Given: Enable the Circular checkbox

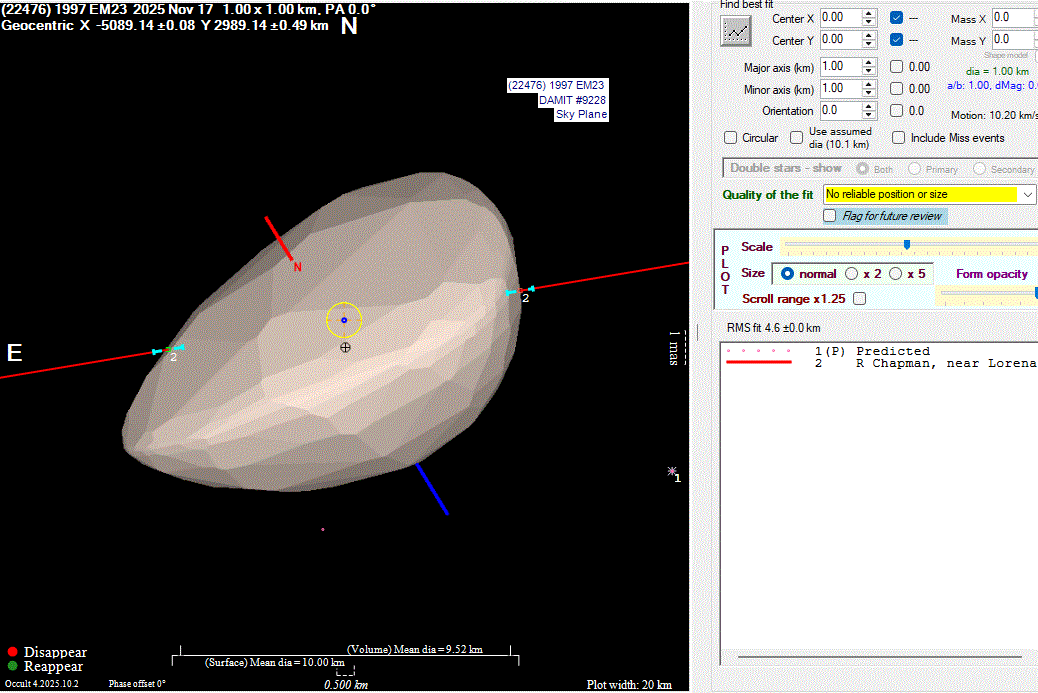Looking at the screenshot, I should pyautogui.click(x=731, y=138).
